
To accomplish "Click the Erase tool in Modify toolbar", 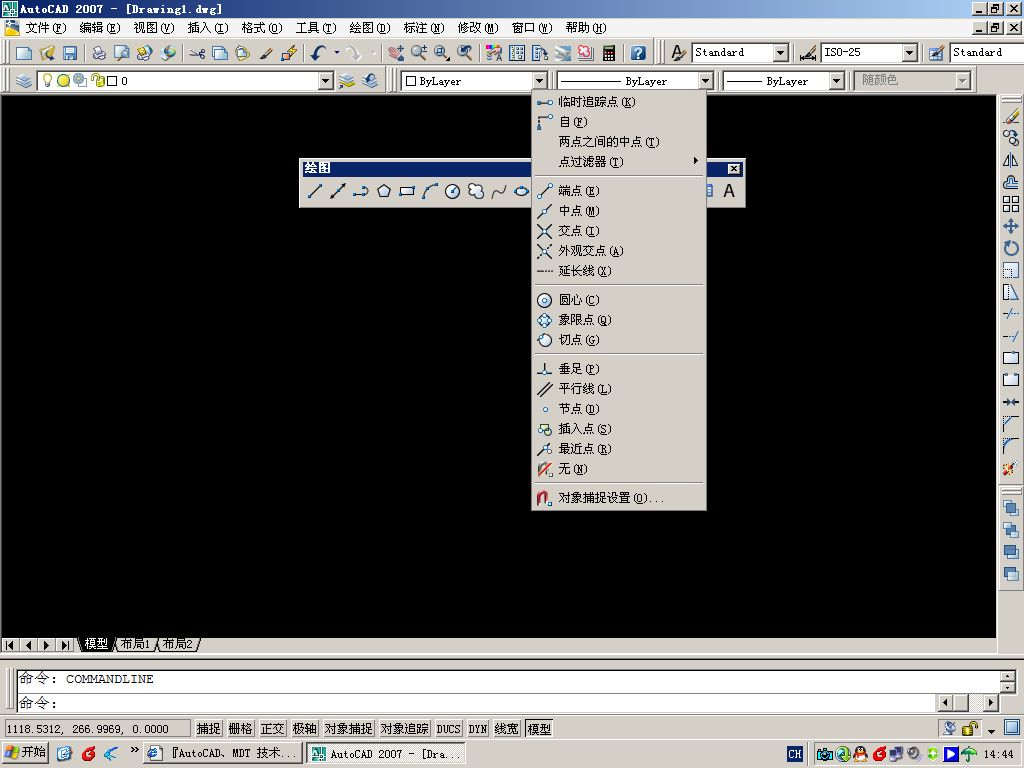I will (1011, 116).
